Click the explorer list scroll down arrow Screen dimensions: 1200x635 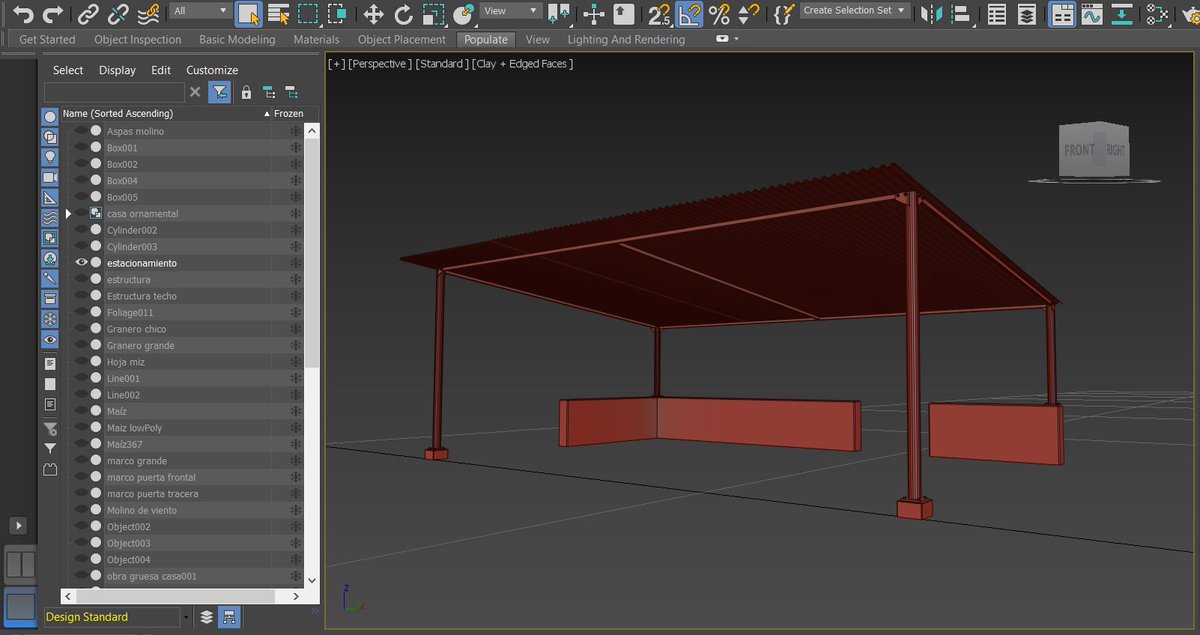pyautogui.click(x=311, y=579)
